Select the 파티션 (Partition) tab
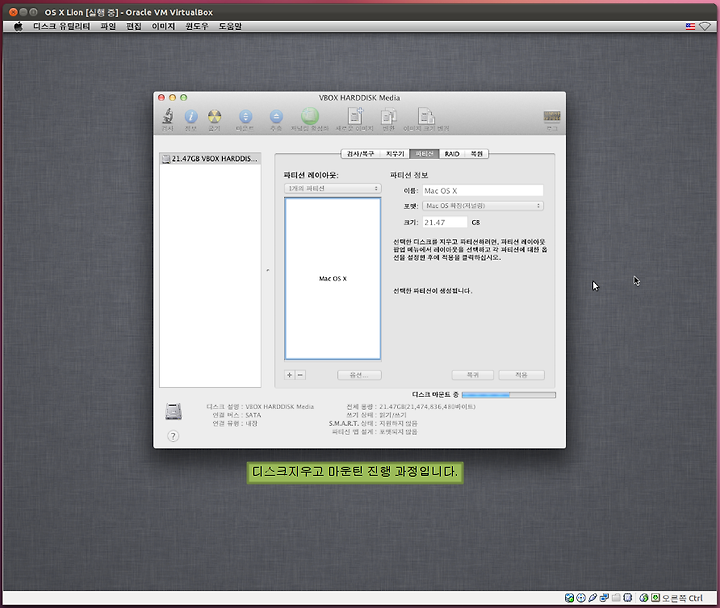 pyautogui.click(x=424, y=154)
